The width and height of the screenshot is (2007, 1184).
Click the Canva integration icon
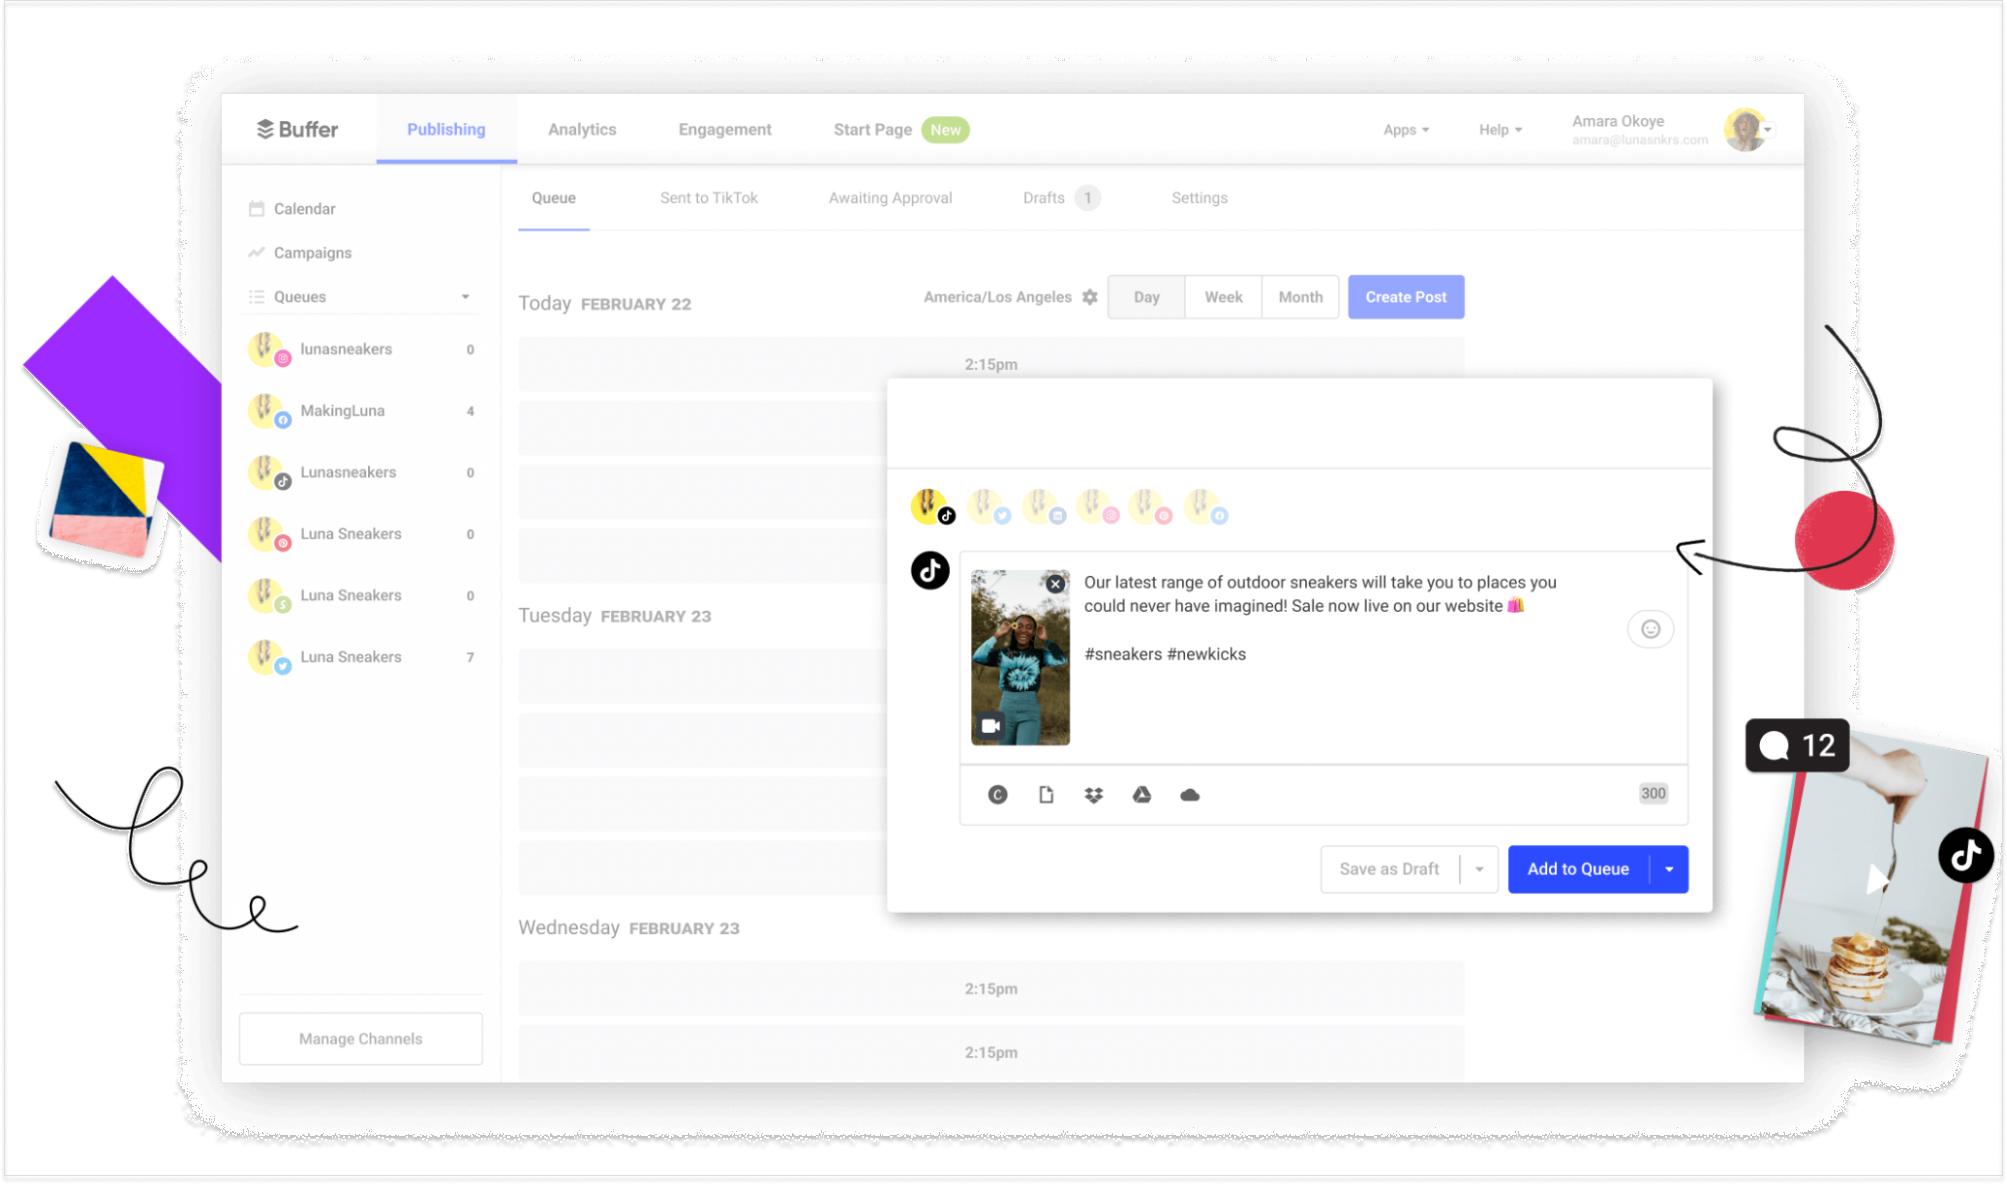tap(997, 795)
